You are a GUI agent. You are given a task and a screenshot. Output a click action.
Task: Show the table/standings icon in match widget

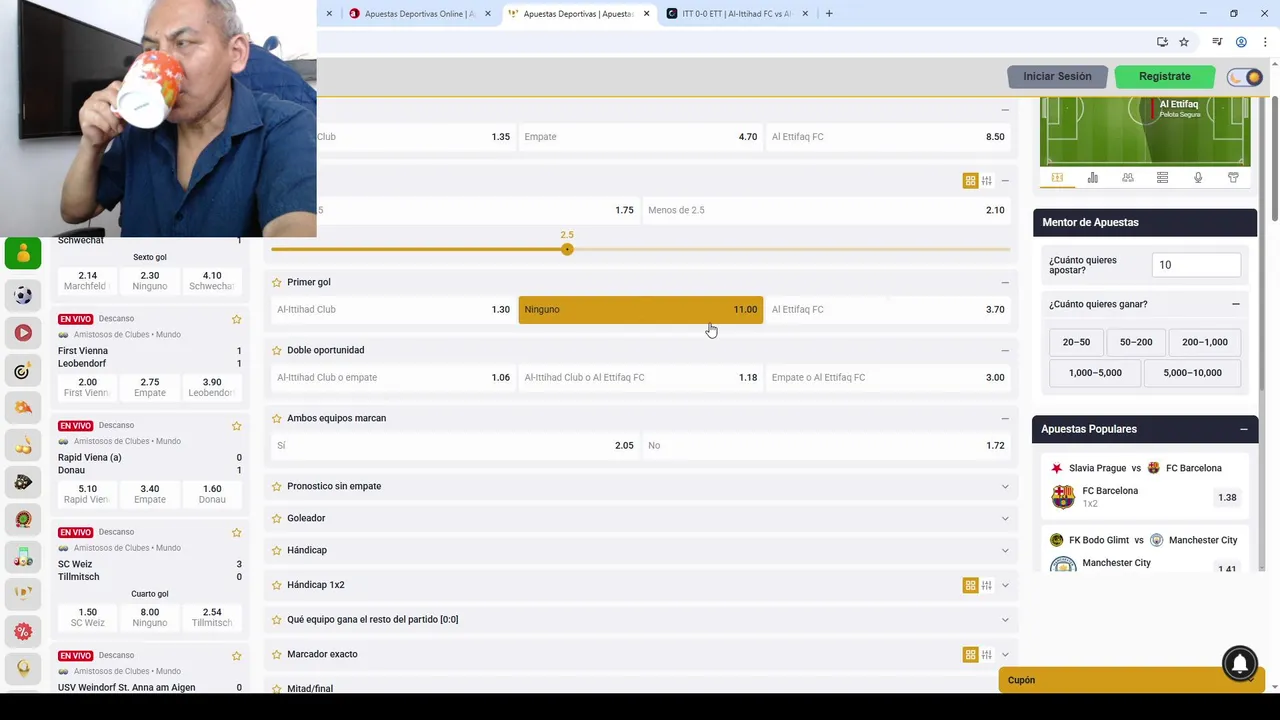[1162, 178]
